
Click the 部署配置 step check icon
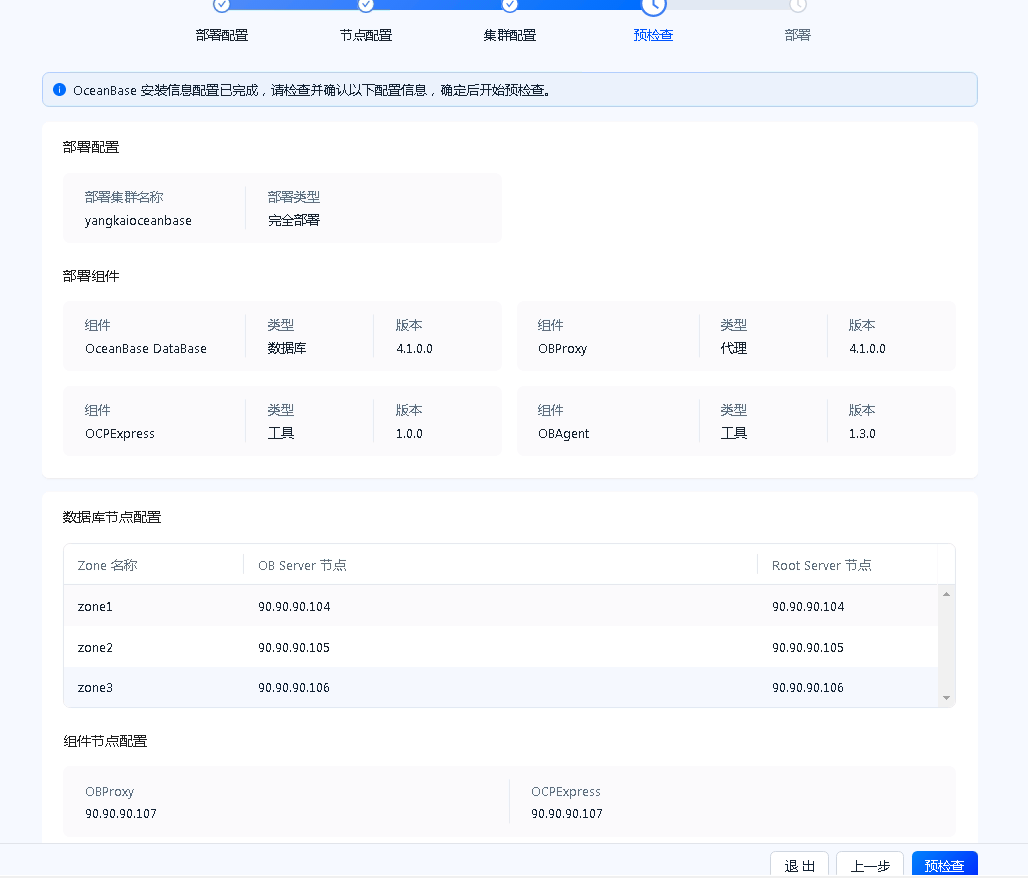(222, 5)
